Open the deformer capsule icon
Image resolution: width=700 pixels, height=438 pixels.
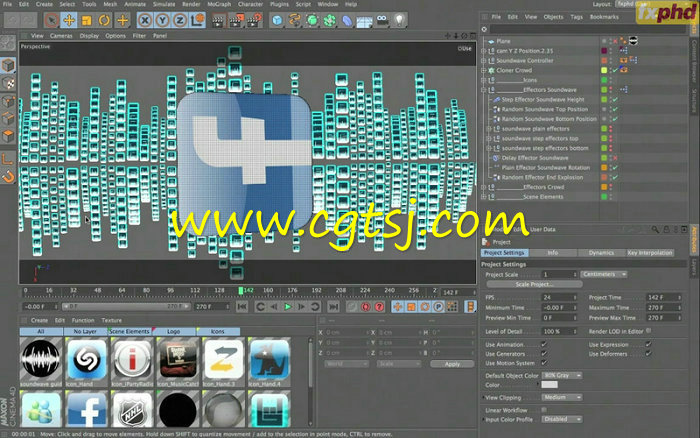coord(347,21)
